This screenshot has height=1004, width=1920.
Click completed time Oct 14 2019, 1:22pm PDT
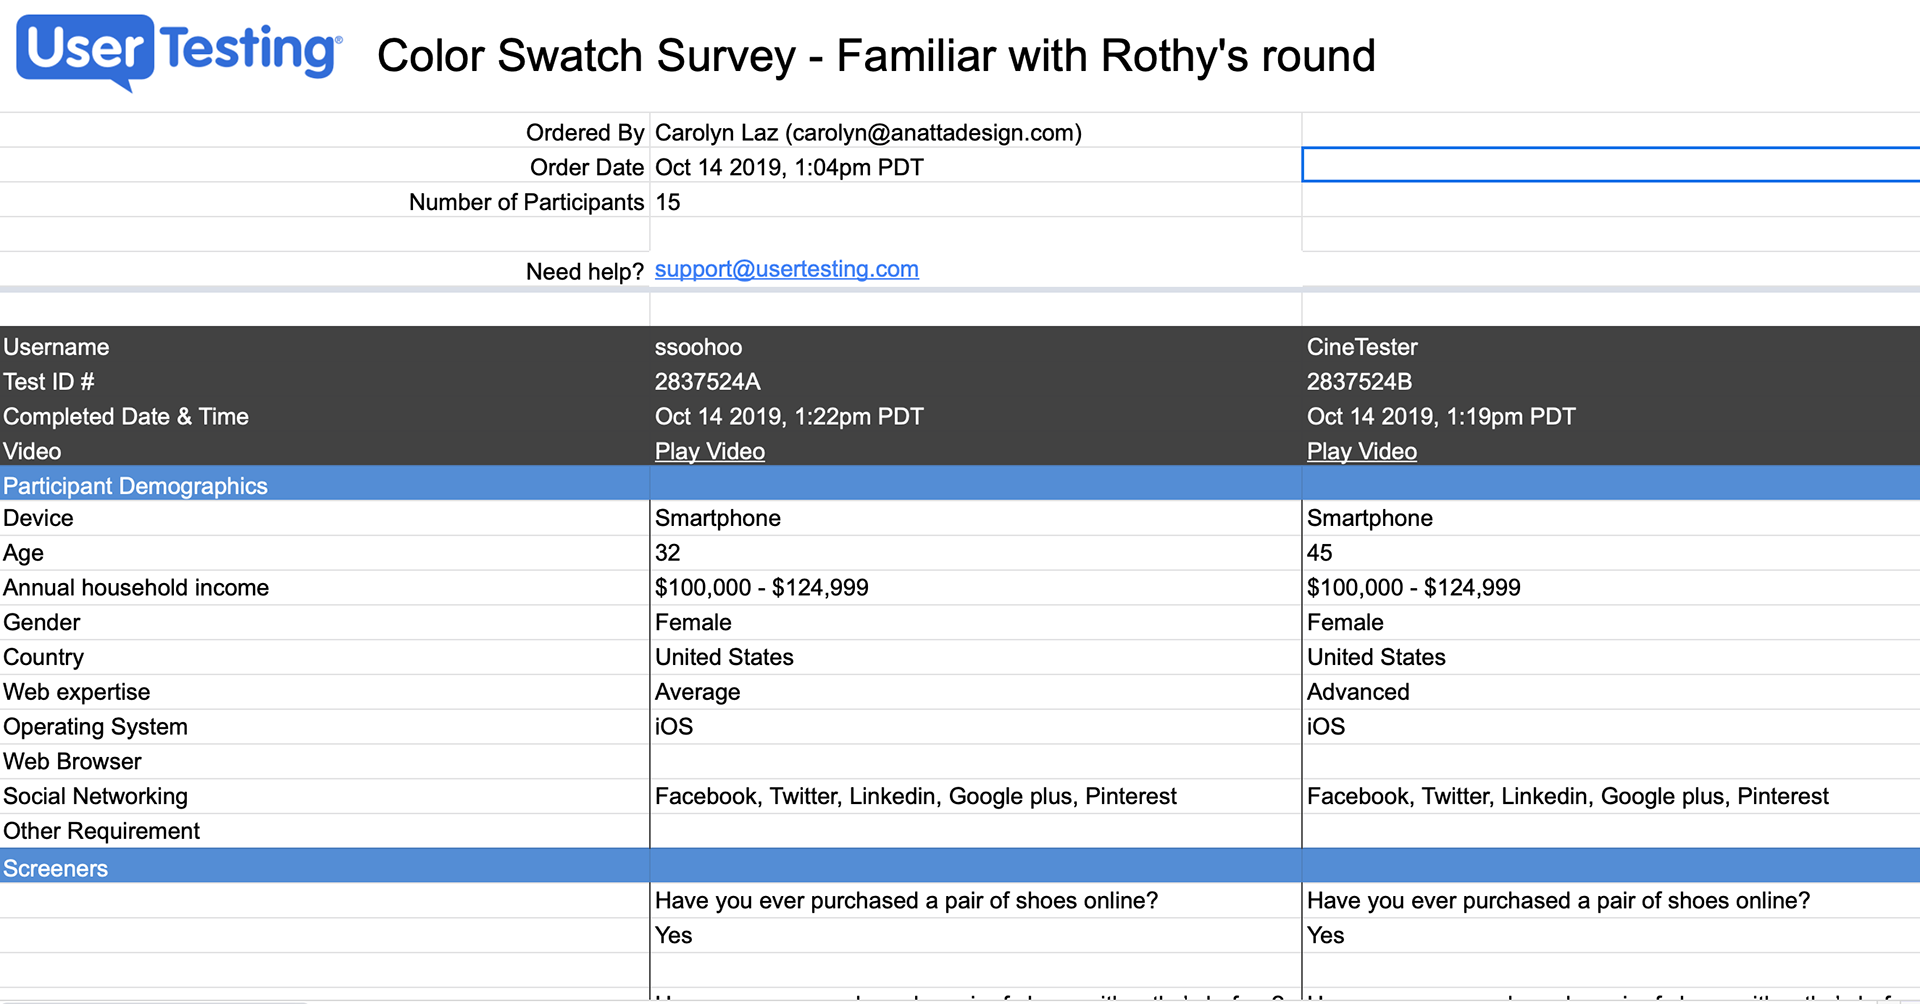click(x=789, y=416)
